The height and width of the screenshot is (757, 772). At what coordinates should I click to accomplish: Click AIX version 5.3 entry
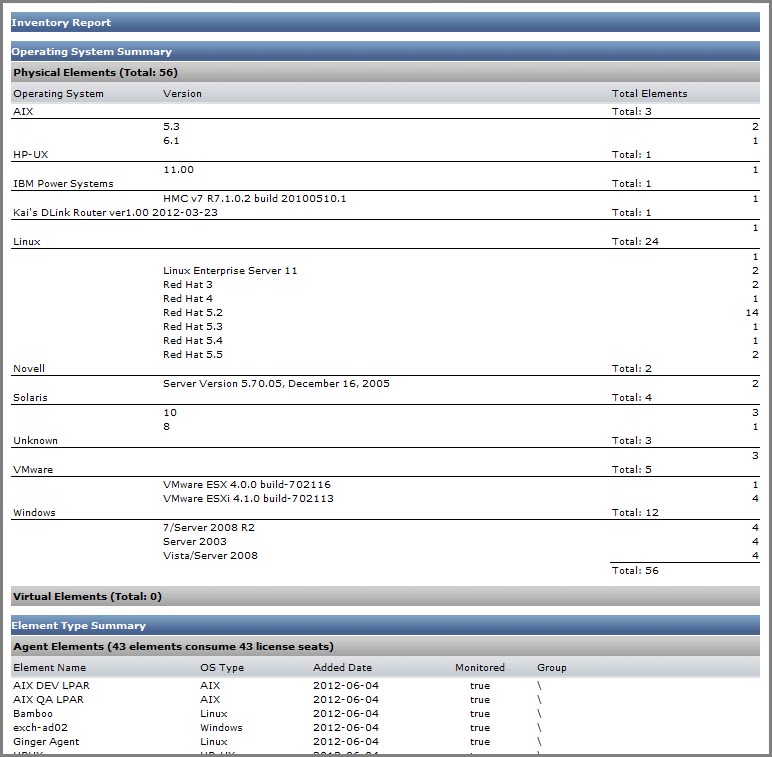pyautogui.click(x=171, y=126)
